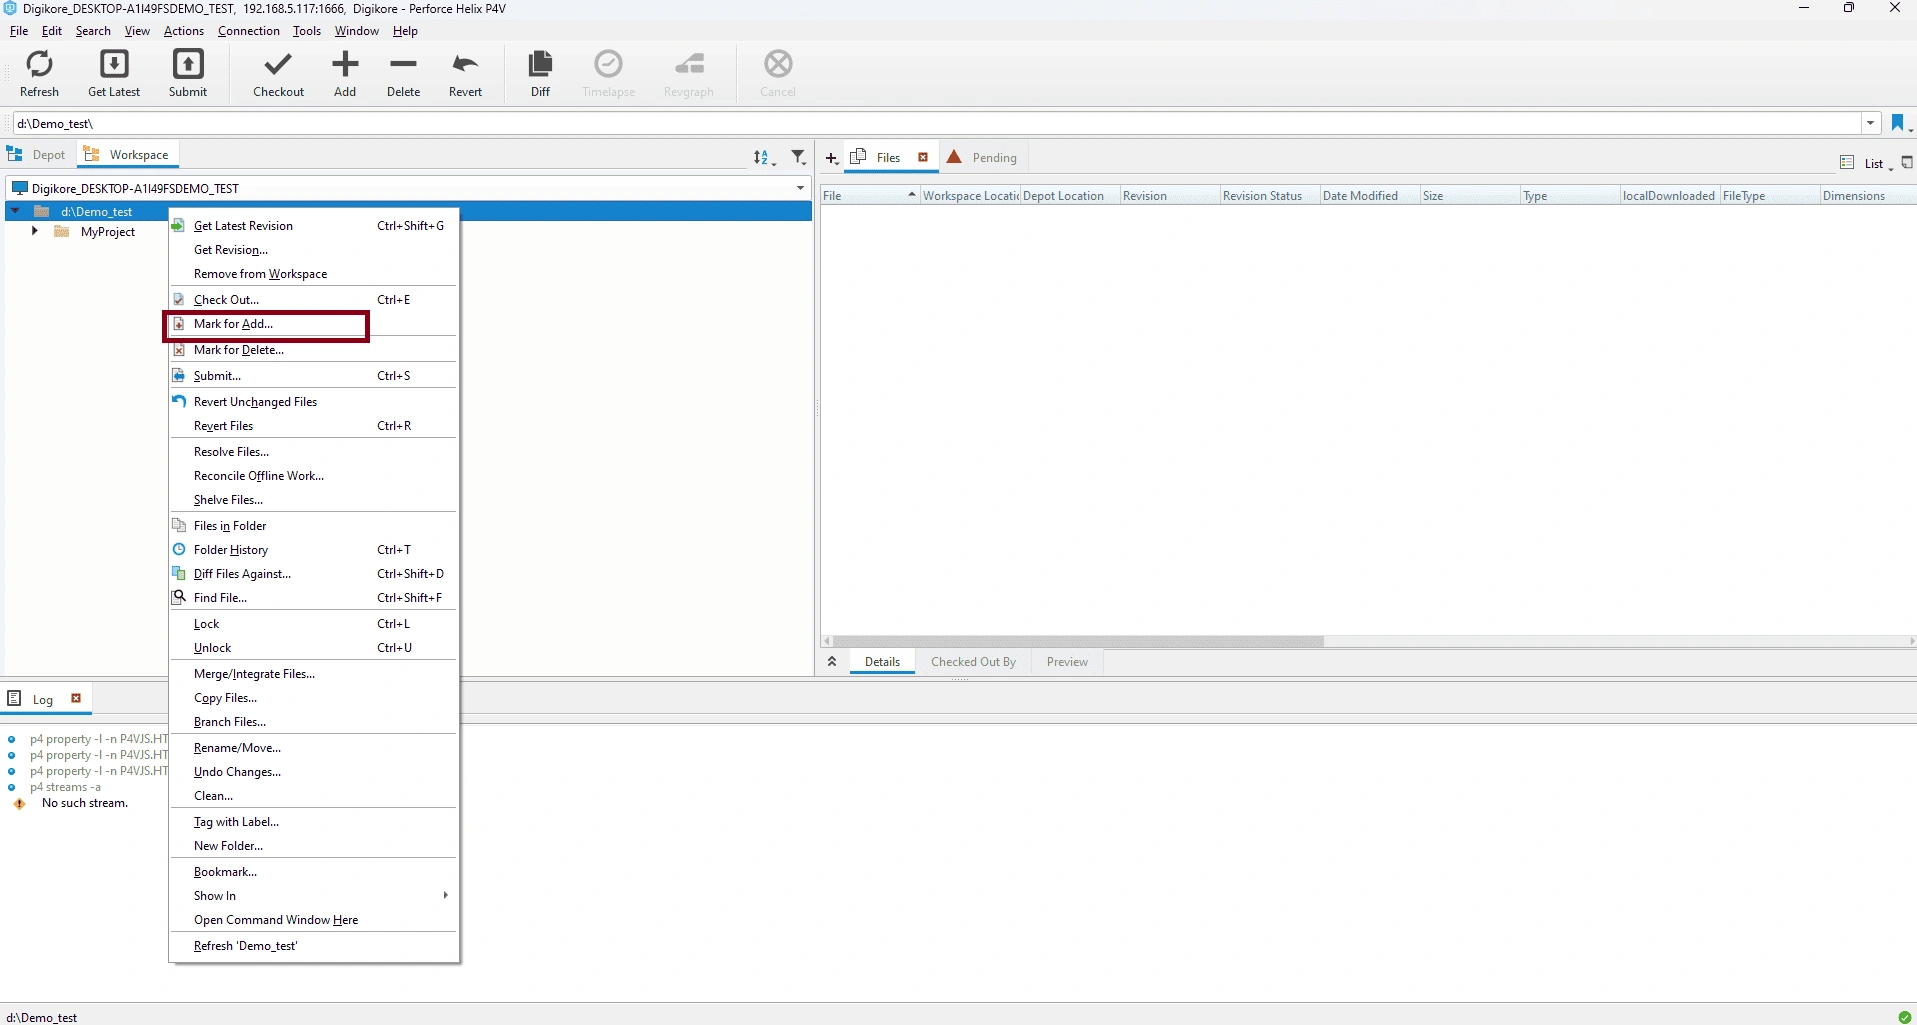The image size is (1917, 1025).
Task: Expand the MyProject folder node
Action: click(x=35, y=231)
